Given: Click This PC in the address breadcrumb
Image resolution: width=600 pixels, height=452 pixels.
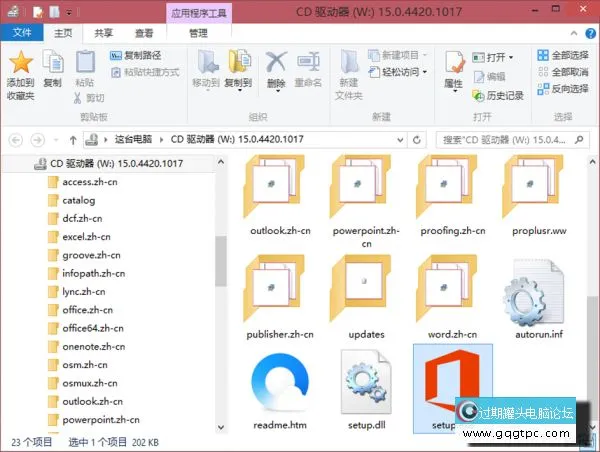Looking at the screenshot, I should [x=134, y=139].
